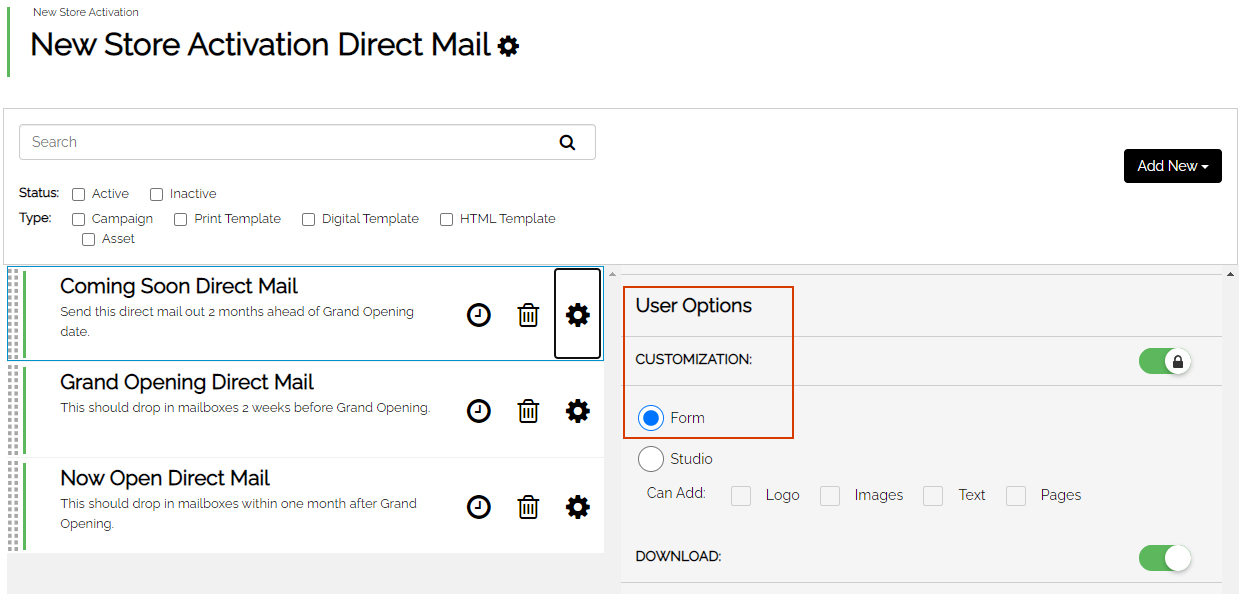Check the Active status filter
Viewport: 1253px width, 594px height.
tap(78, 194)
